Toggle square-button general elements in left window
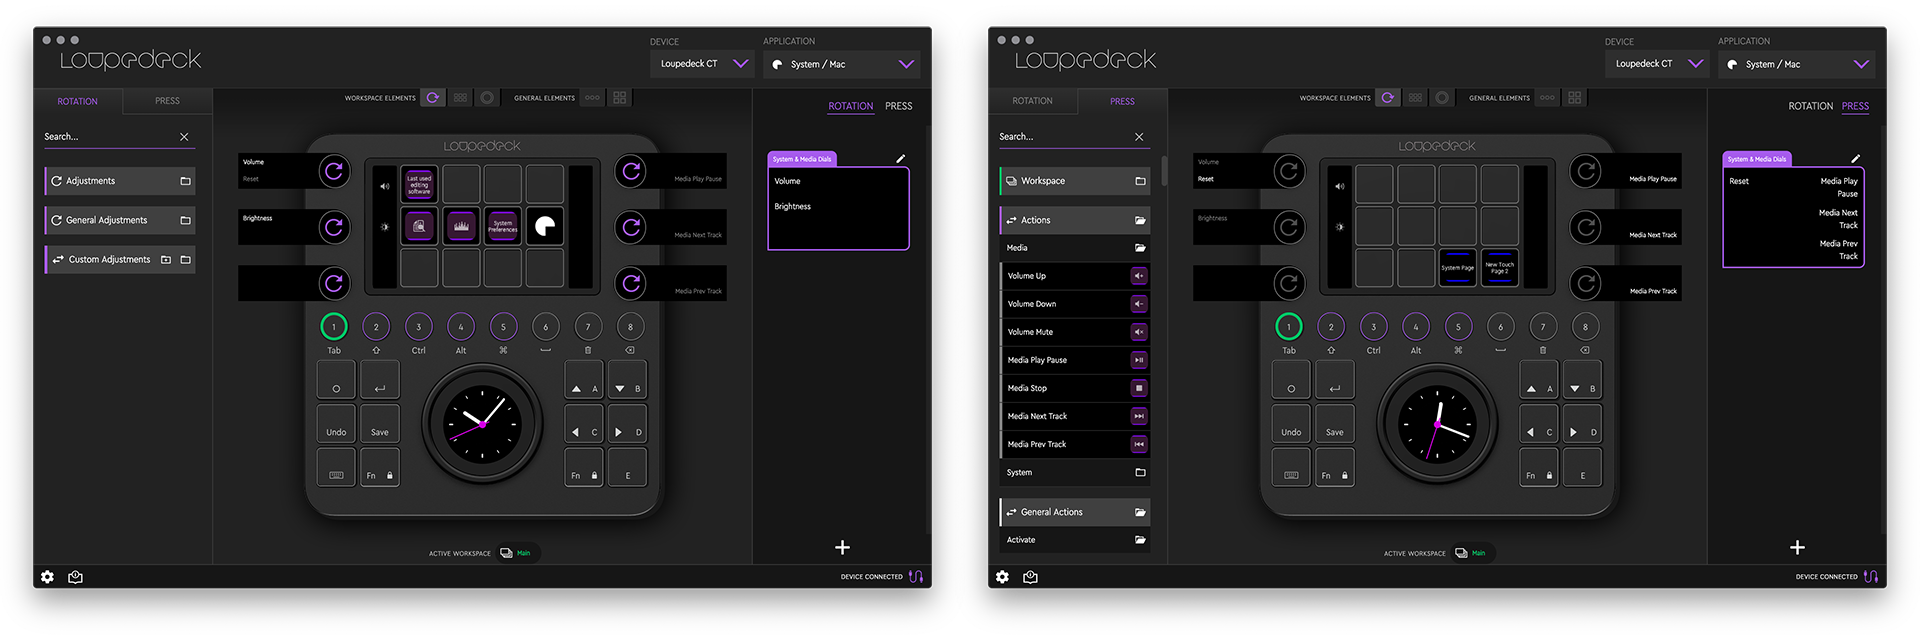This screenshot has height=640, width=1920. point(620,97)
